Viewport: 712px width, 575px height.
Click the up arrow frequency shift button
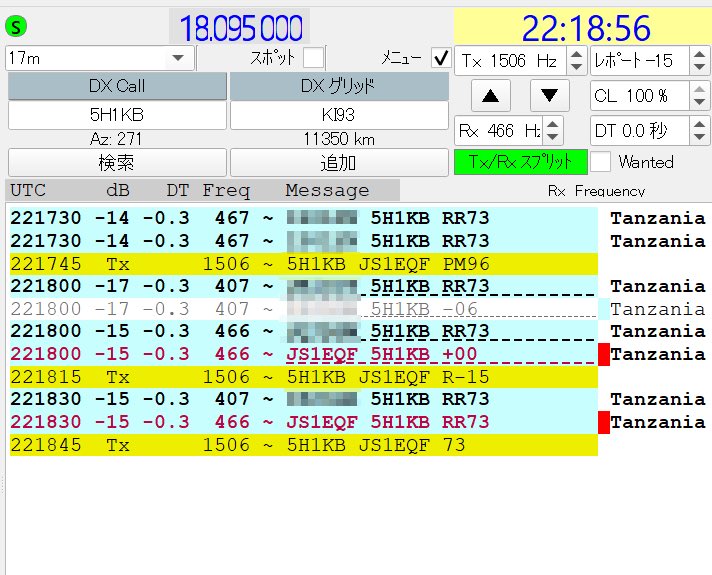click(490, 96)
